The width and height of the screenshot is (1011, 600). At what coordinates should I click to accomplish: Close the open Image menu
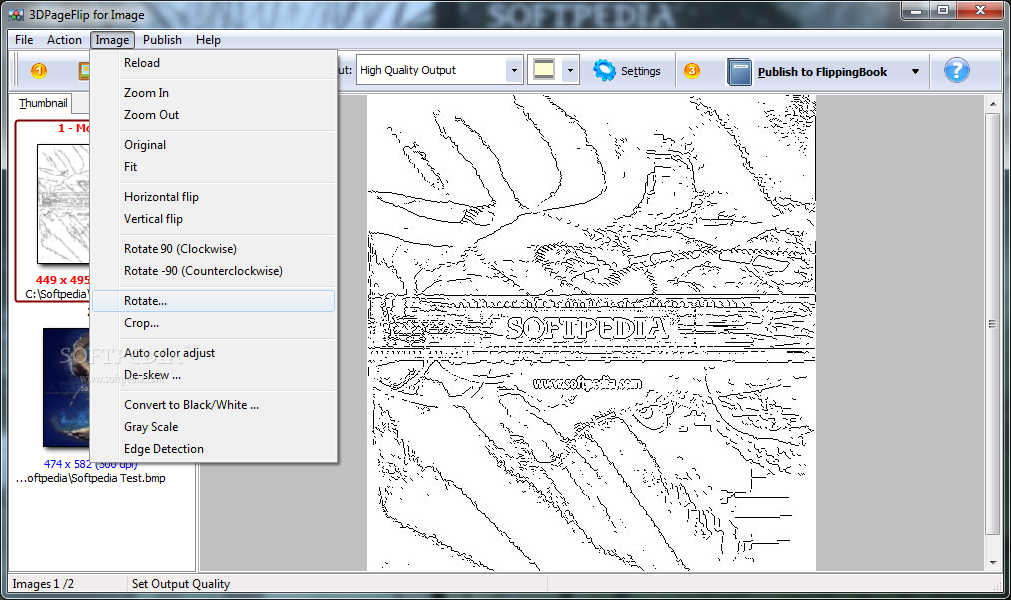pos(112,40)
